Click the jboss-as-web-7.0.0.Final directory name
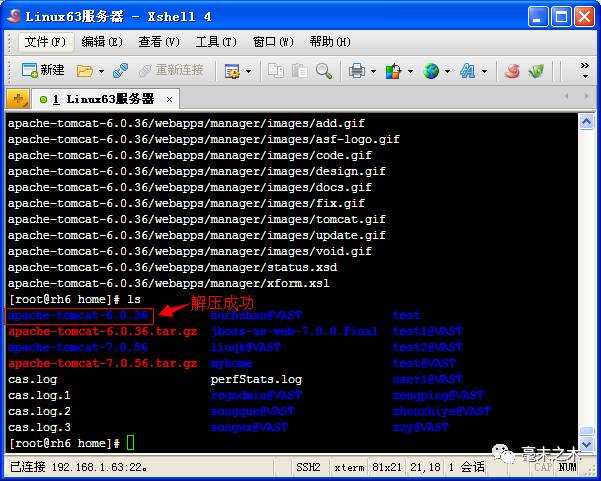Screen dimensions: 601x481 (x=294, y=332)
